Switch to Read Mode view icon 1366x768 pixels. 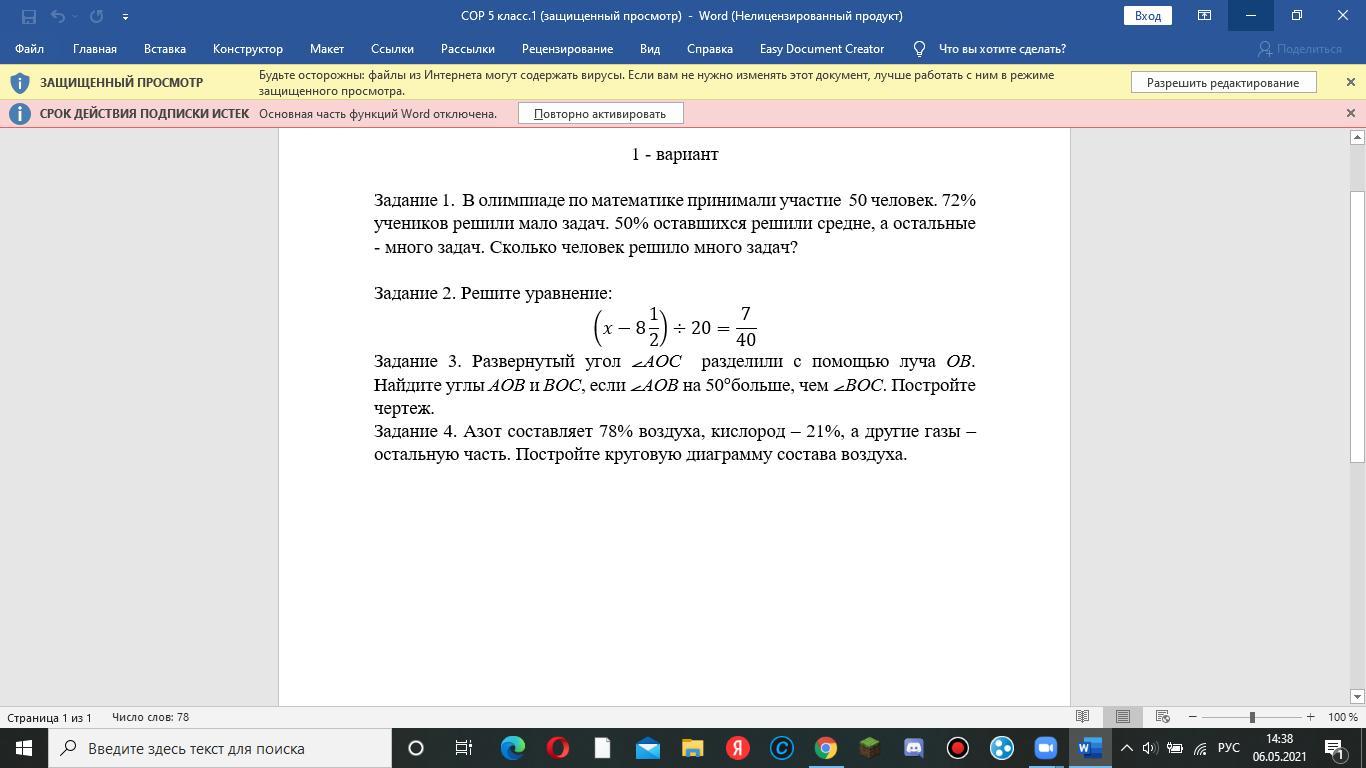pos(1082,717)
